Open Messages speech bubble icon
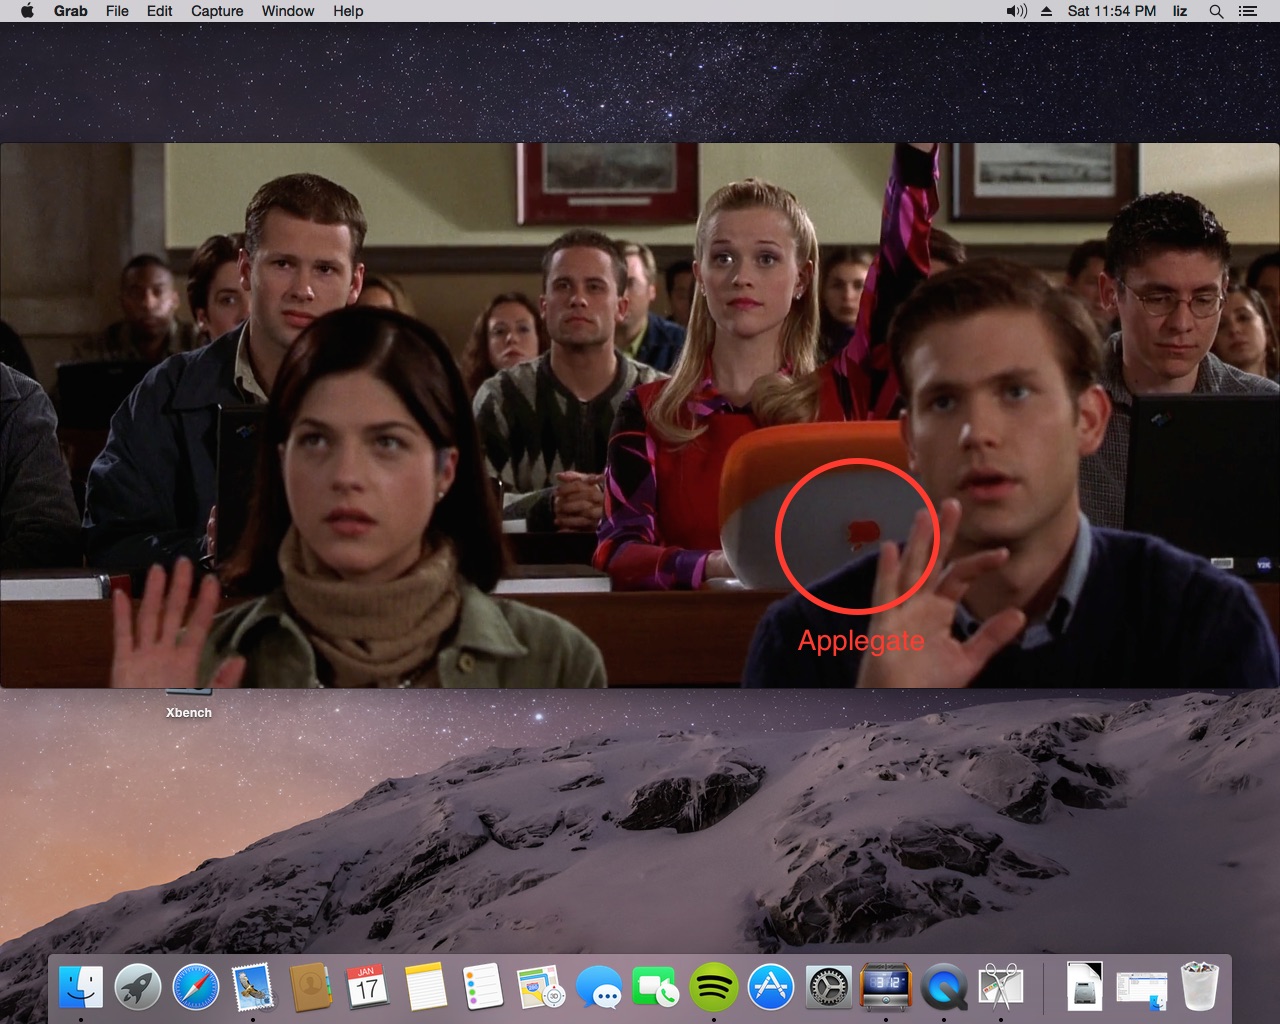The image size is (1280, 1024). click(x=599, y=988)
